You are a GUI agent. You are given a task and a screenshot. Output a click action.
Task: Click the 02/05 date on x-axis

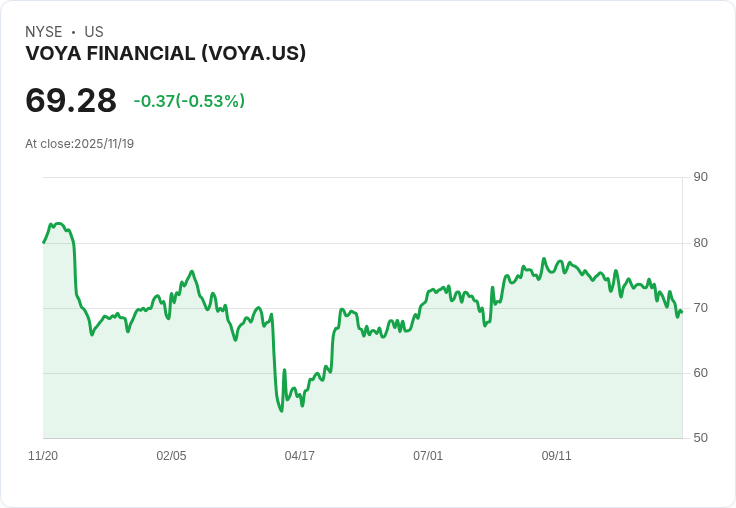pos(171,456)
